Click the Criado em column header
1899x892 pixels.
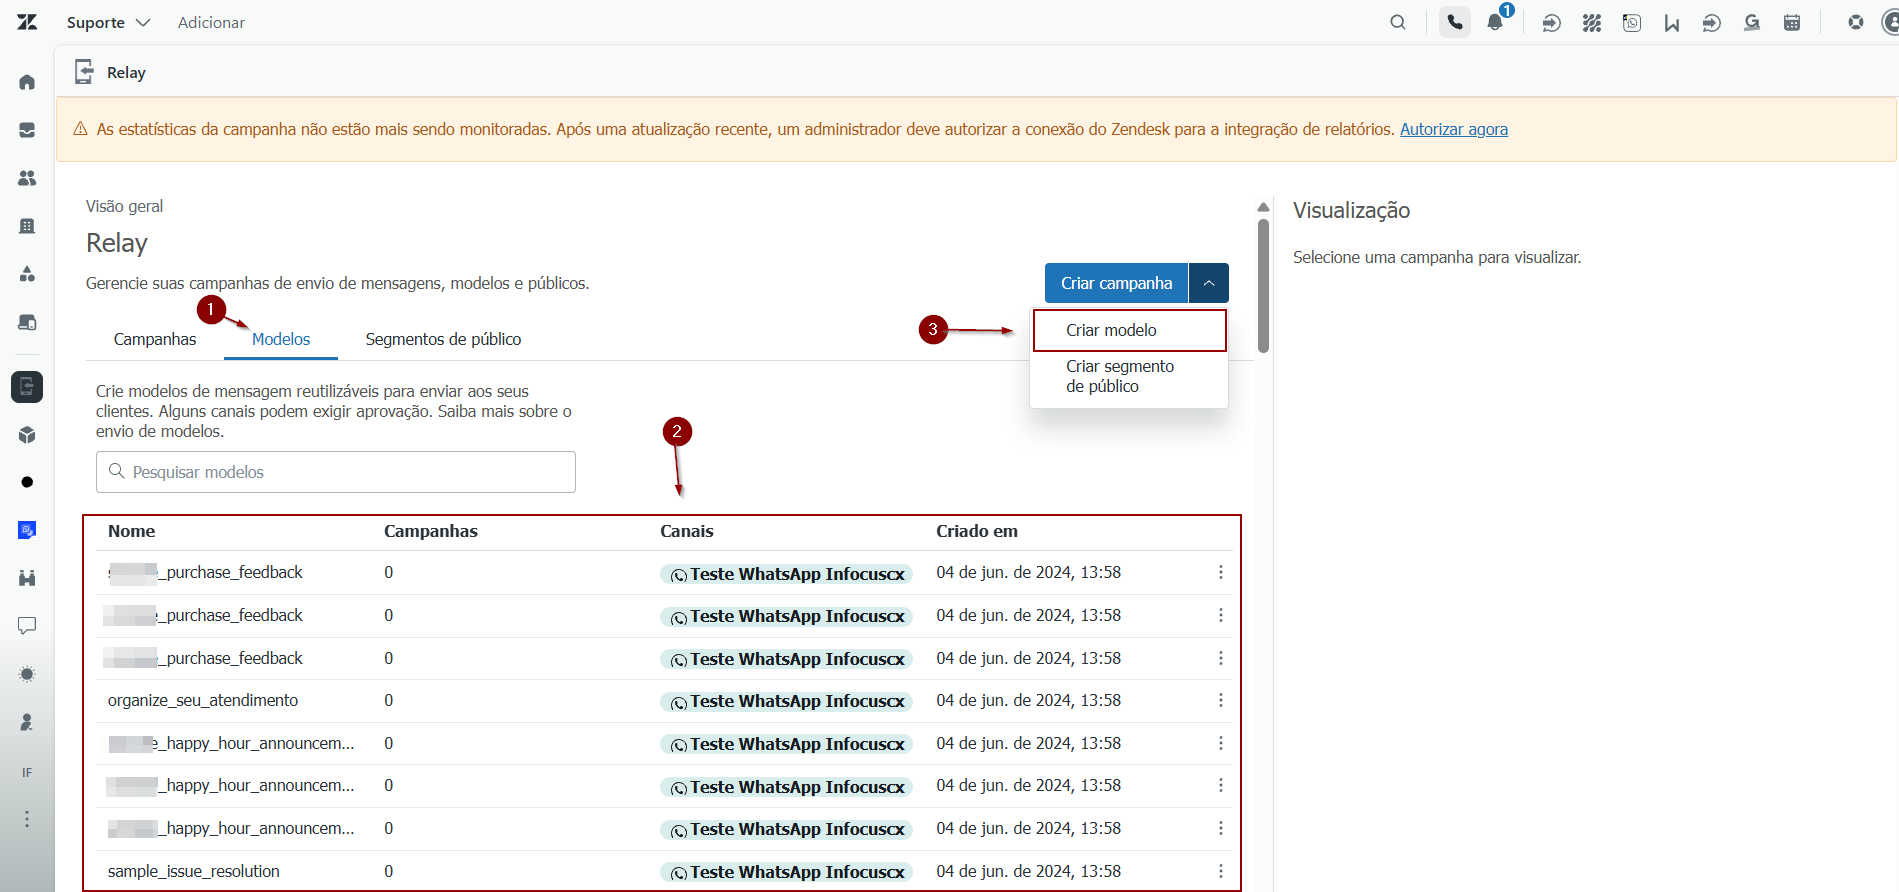(x=977, y=531)
